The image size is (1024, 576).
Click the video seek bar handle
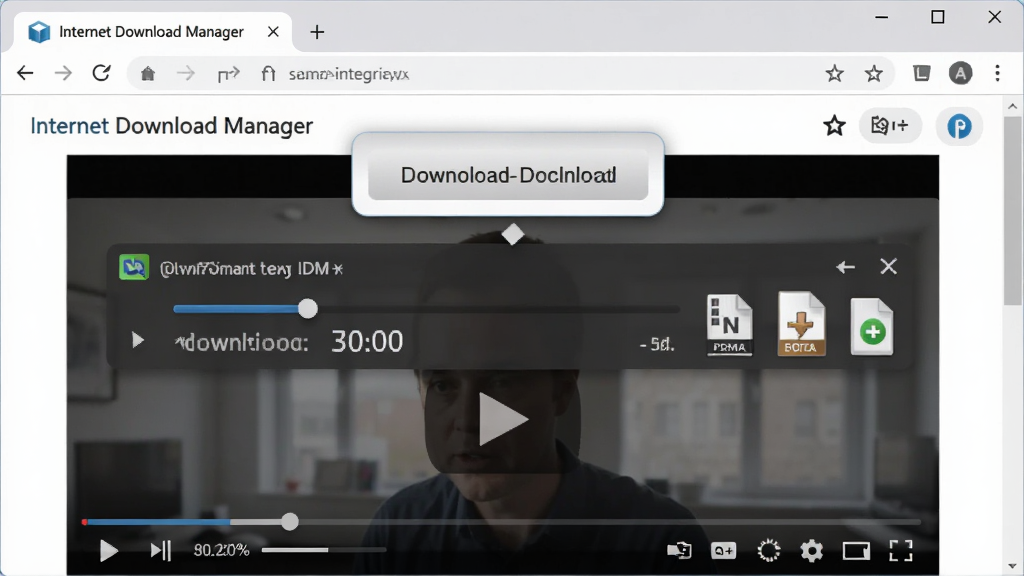click(290, 521)
